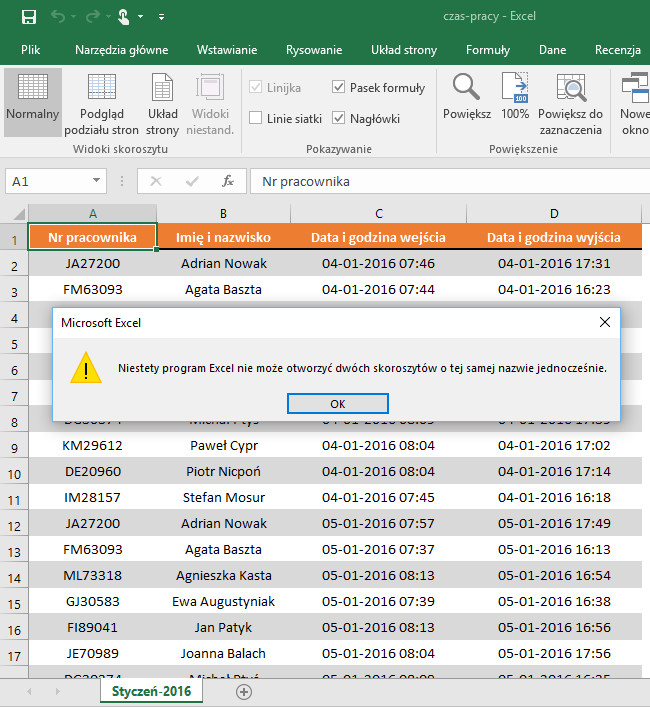The width and height of the screenshot is (650, 707).
Task: Click the Save icon in the title bar
Action: click(28, 17)
